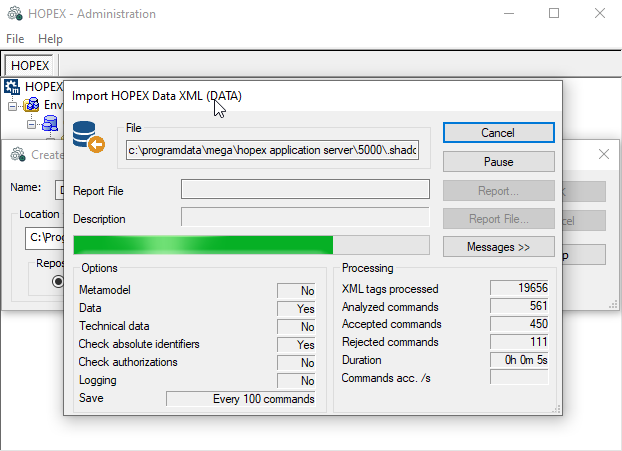Pause the import process

click(498, 162)
